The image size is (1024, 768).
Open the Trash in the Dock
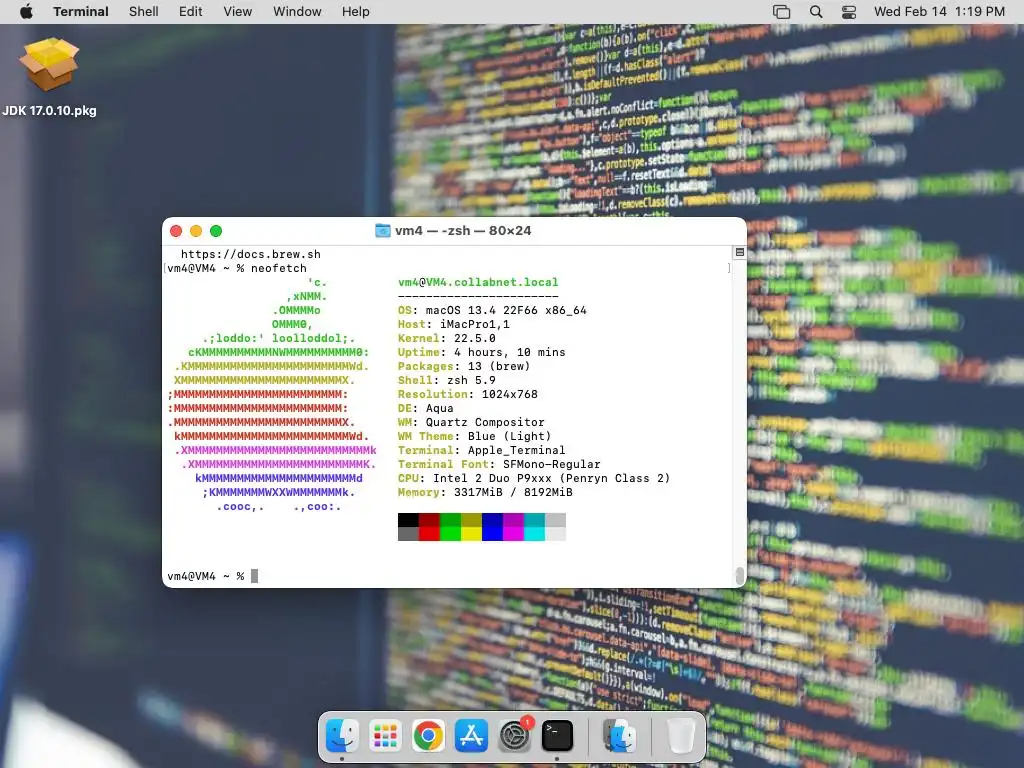point(680,736)
